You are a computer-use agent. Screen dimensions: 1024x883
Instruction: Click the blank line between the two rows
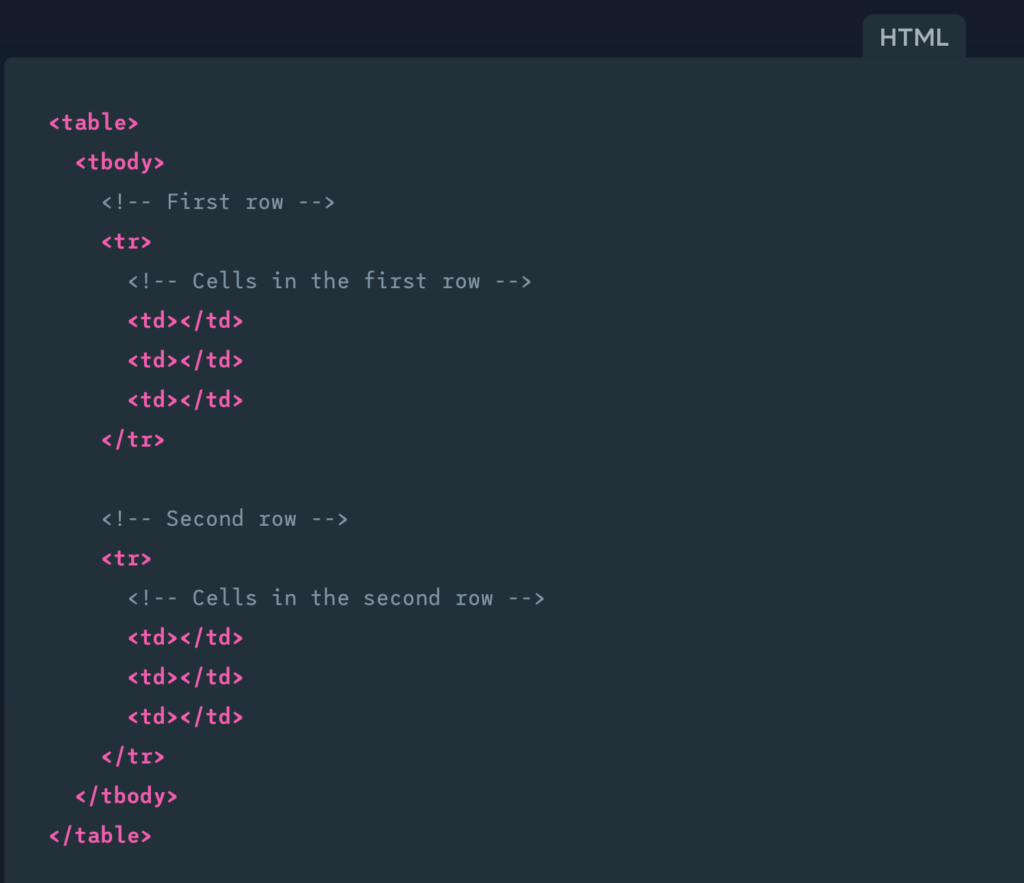pos(300,479)
